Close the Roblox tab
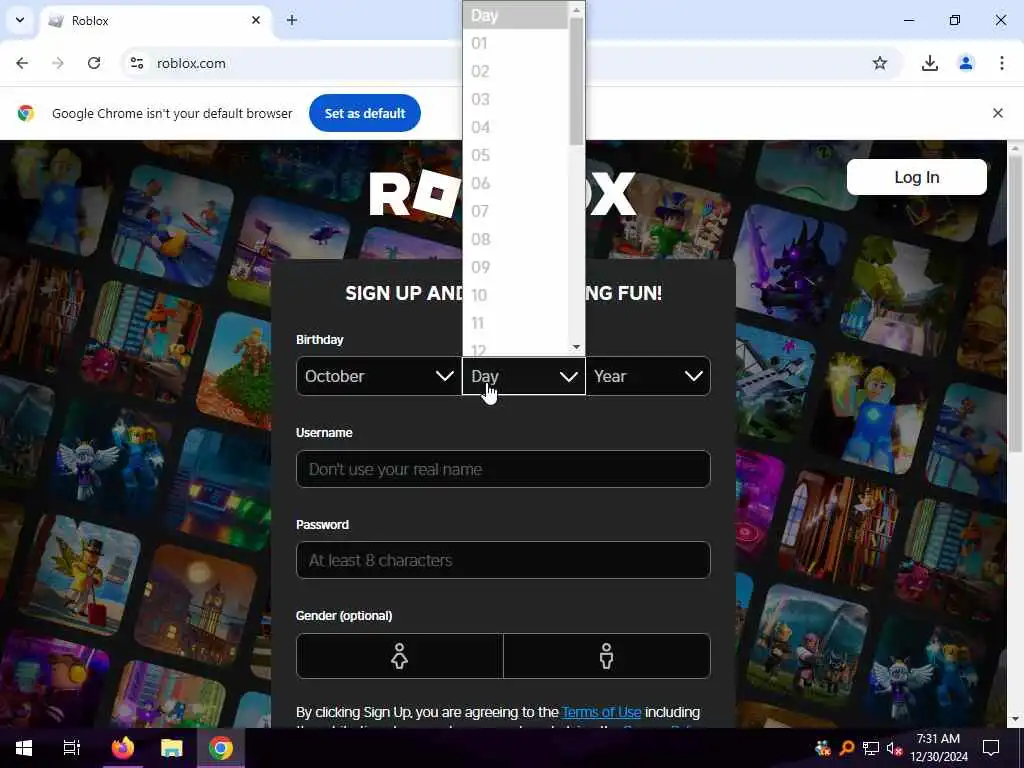Viewport: 1024px width, 768px height. (256, 20)
